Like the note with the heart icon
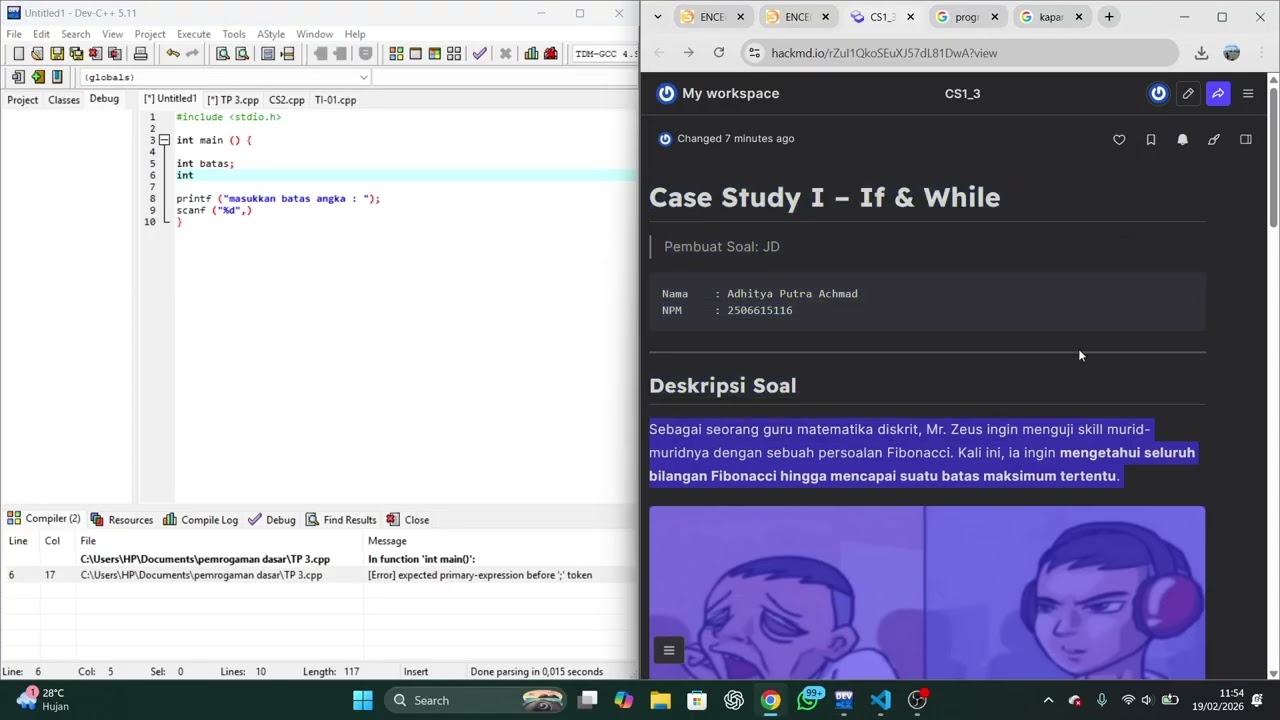 point(1119,140)
